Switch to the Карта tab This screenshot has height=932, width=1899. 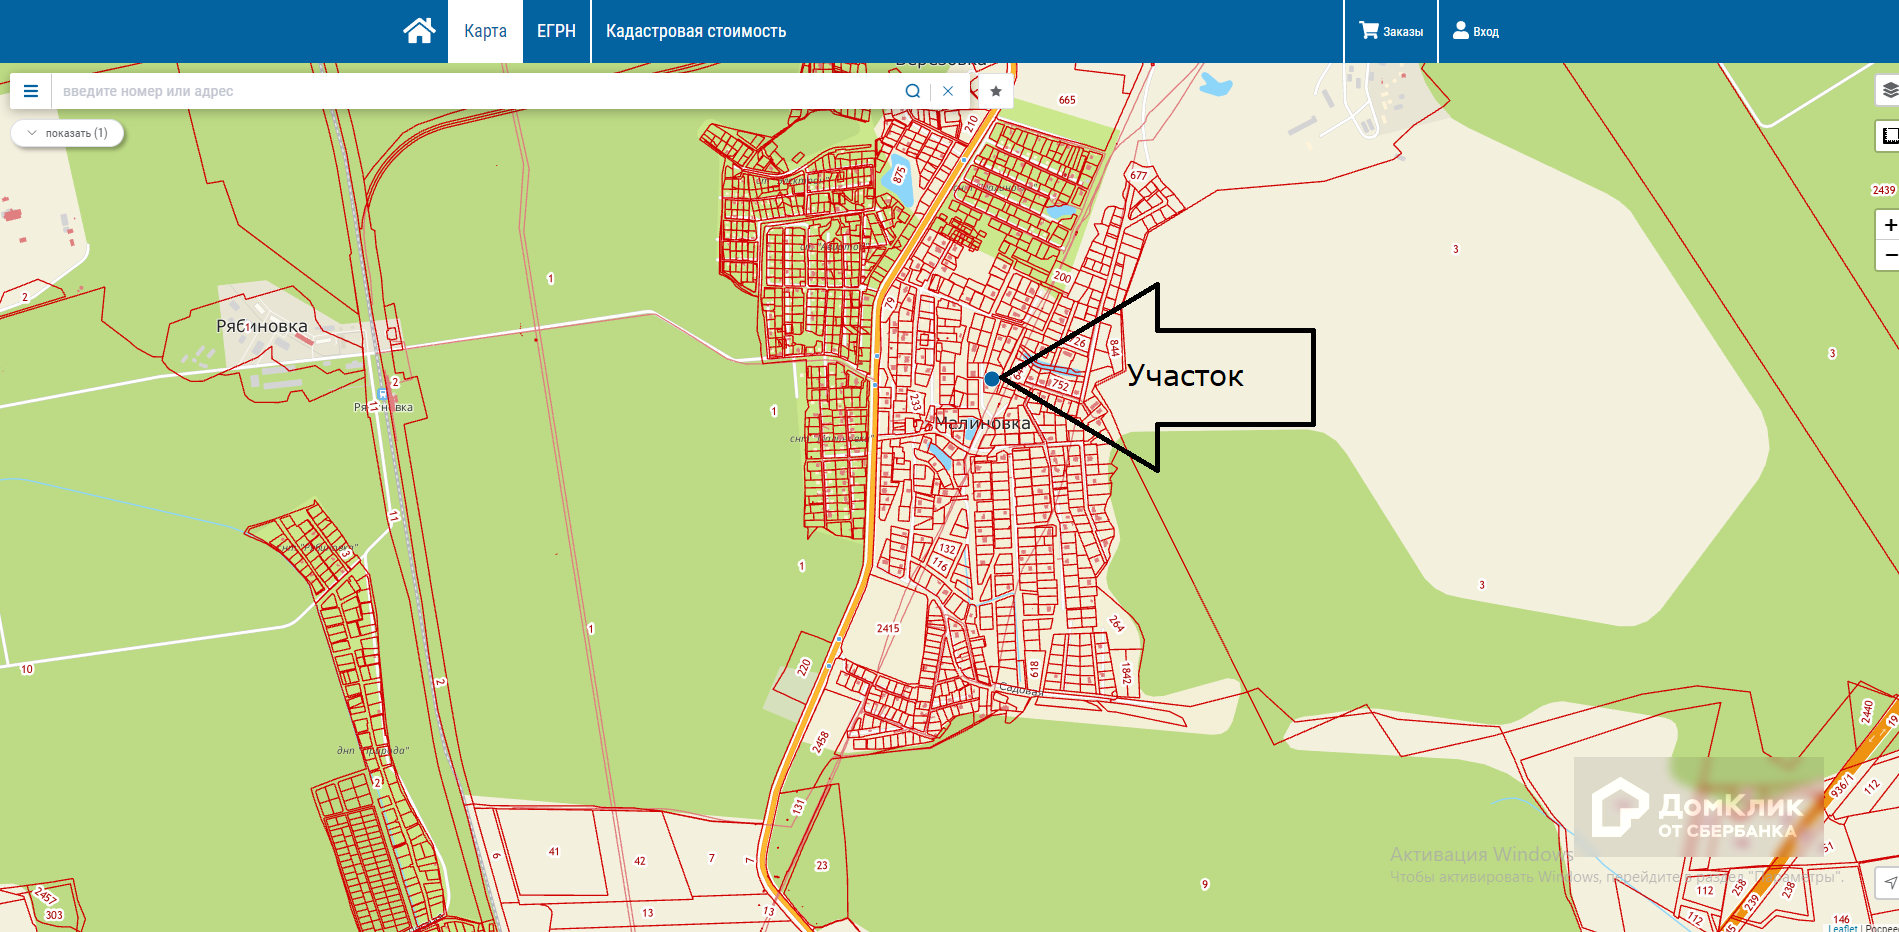coord(485,31)
